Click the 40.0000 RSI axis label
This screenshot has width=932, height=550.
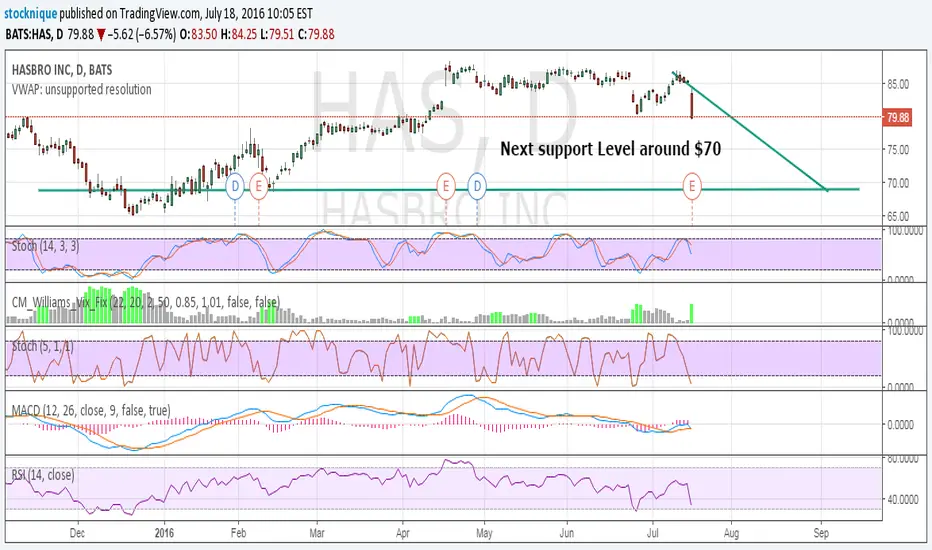click(x=902, y=499)
